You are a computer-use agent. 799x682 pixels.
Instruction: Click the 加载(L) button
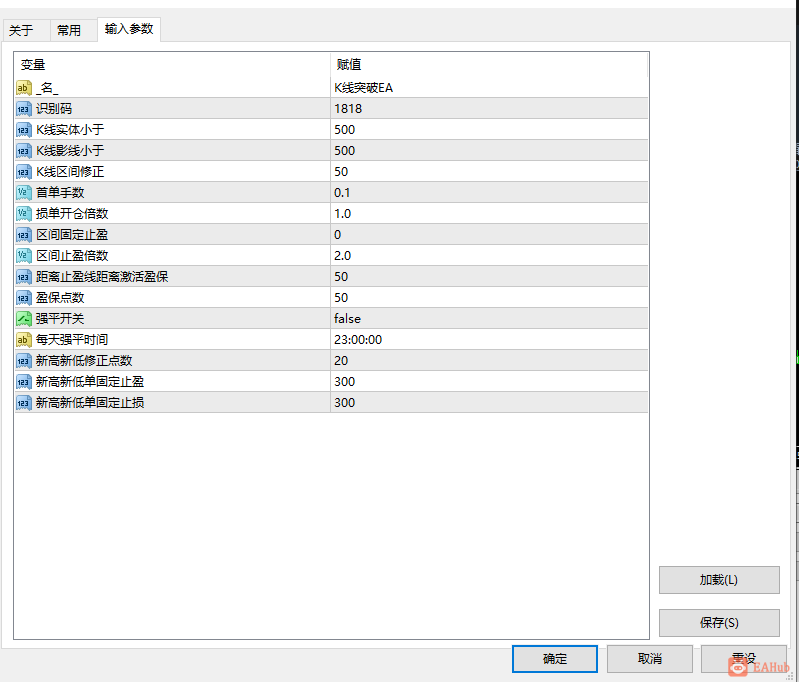click(x=719, y=580)
